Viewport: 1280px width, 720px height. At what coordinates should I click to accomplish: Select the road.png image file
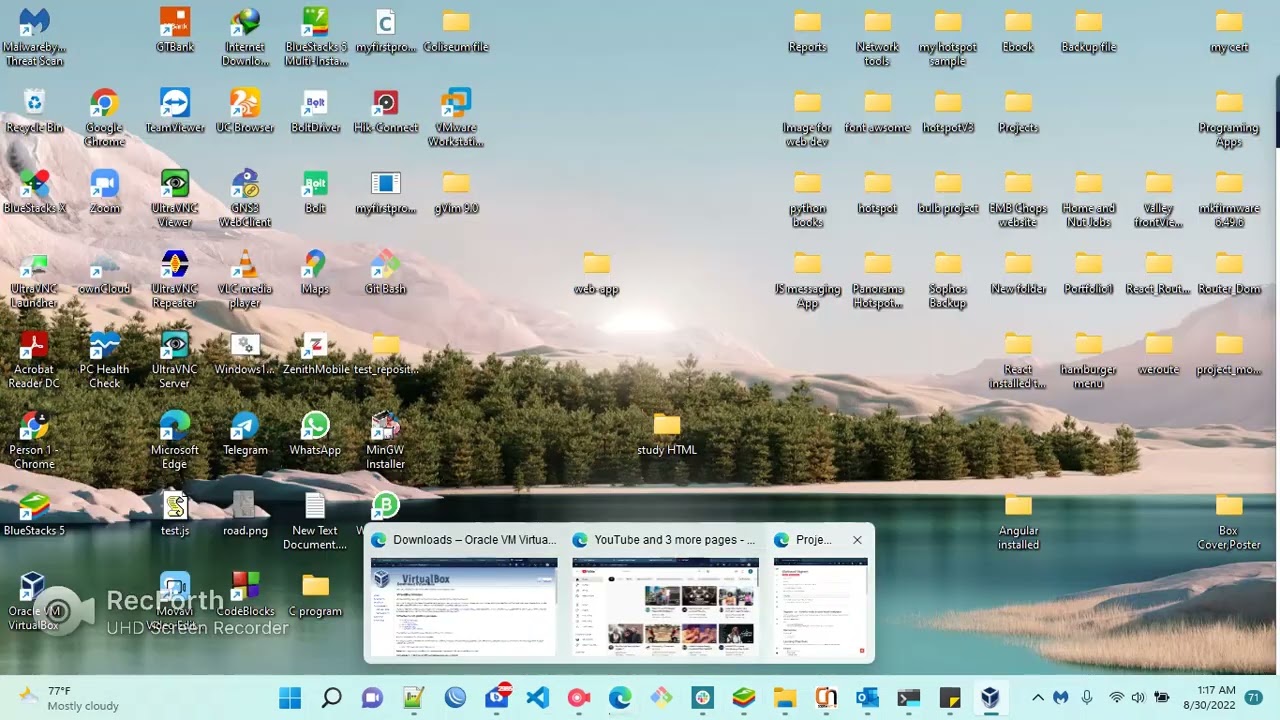(245, 514)
